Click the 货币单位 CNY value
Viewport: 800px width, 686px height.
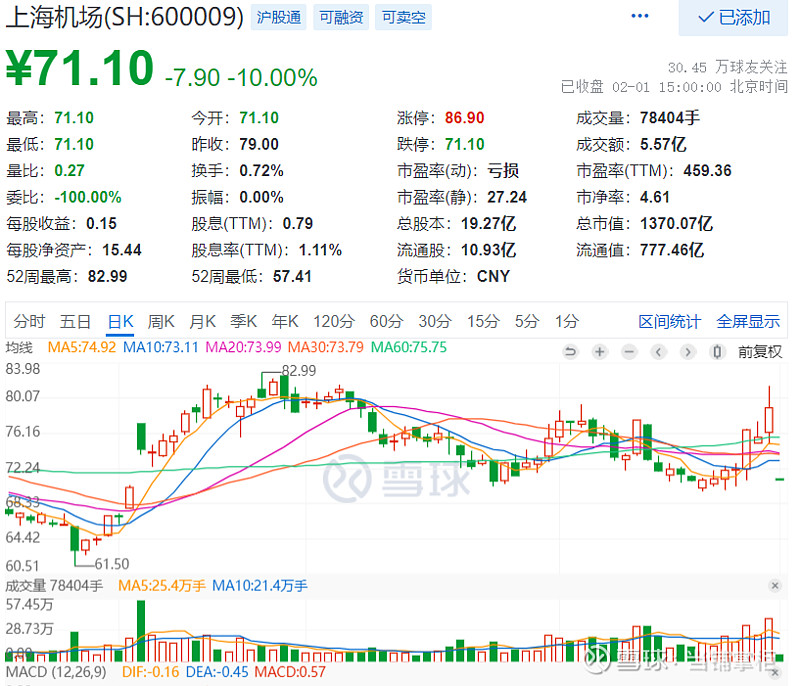493,276
